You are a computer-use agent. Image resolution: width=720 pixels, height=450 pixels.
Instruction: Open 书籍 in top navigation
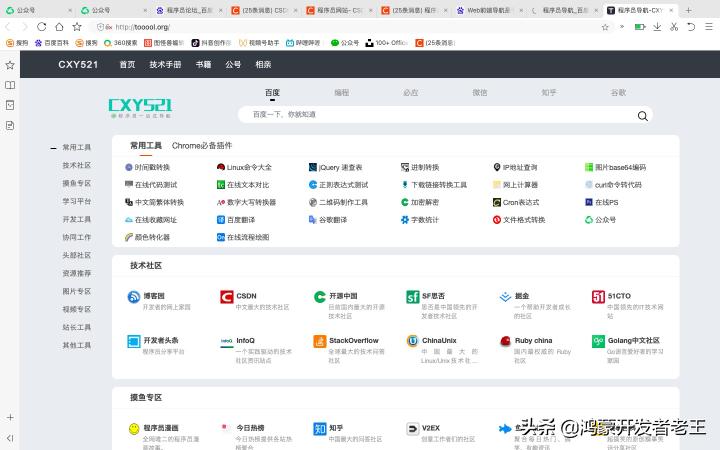(203, 65)
